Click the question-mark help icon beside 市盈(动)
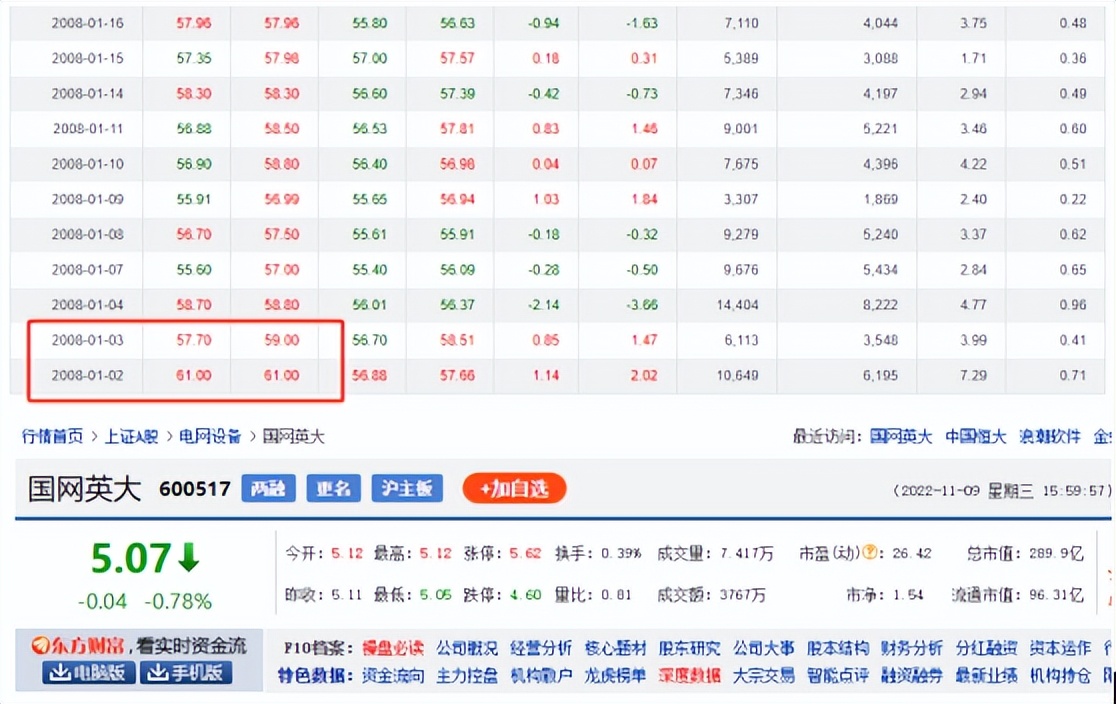This screenshot has width=1116, height=704. pos(870,550)
